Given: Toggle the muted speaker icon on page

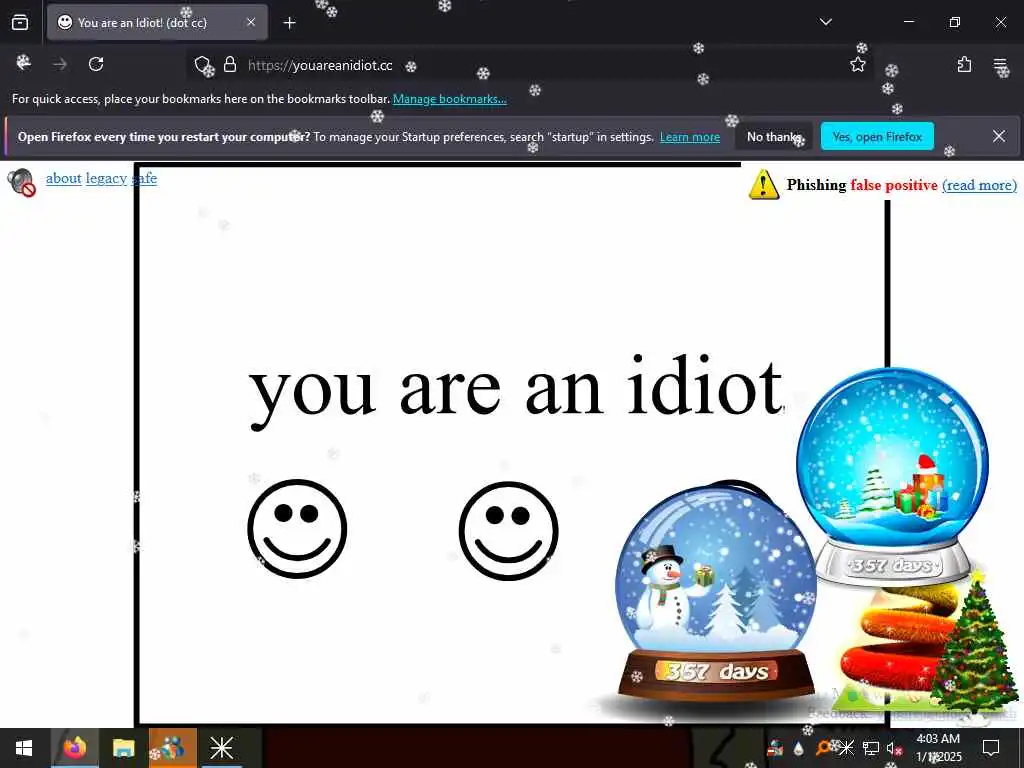Looking at the screenshot, I should click(22, 182).
